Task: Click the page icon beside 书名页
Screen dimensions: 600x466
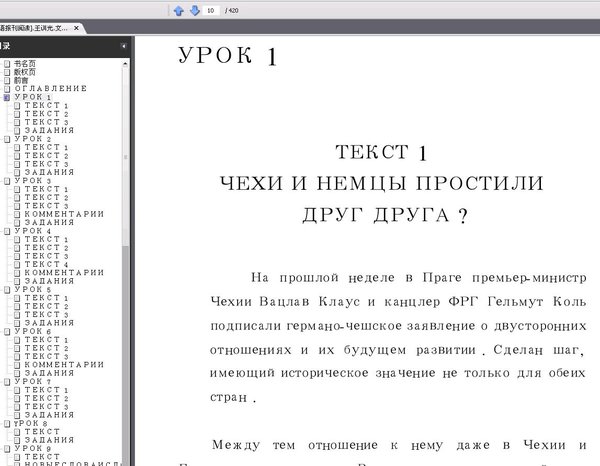Action: pos(6,63)
